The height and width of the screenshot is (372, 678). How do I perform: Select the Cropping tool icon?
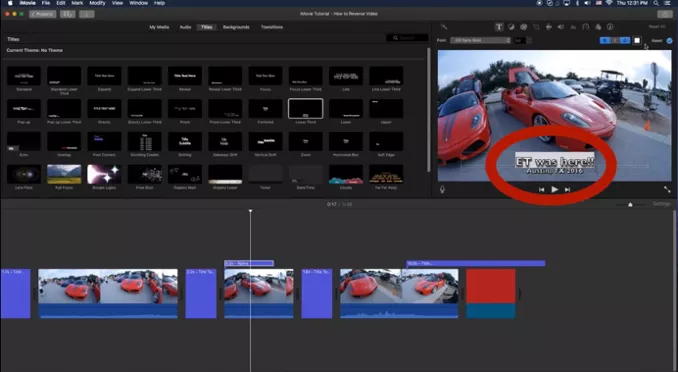click(x=536, y=27)
